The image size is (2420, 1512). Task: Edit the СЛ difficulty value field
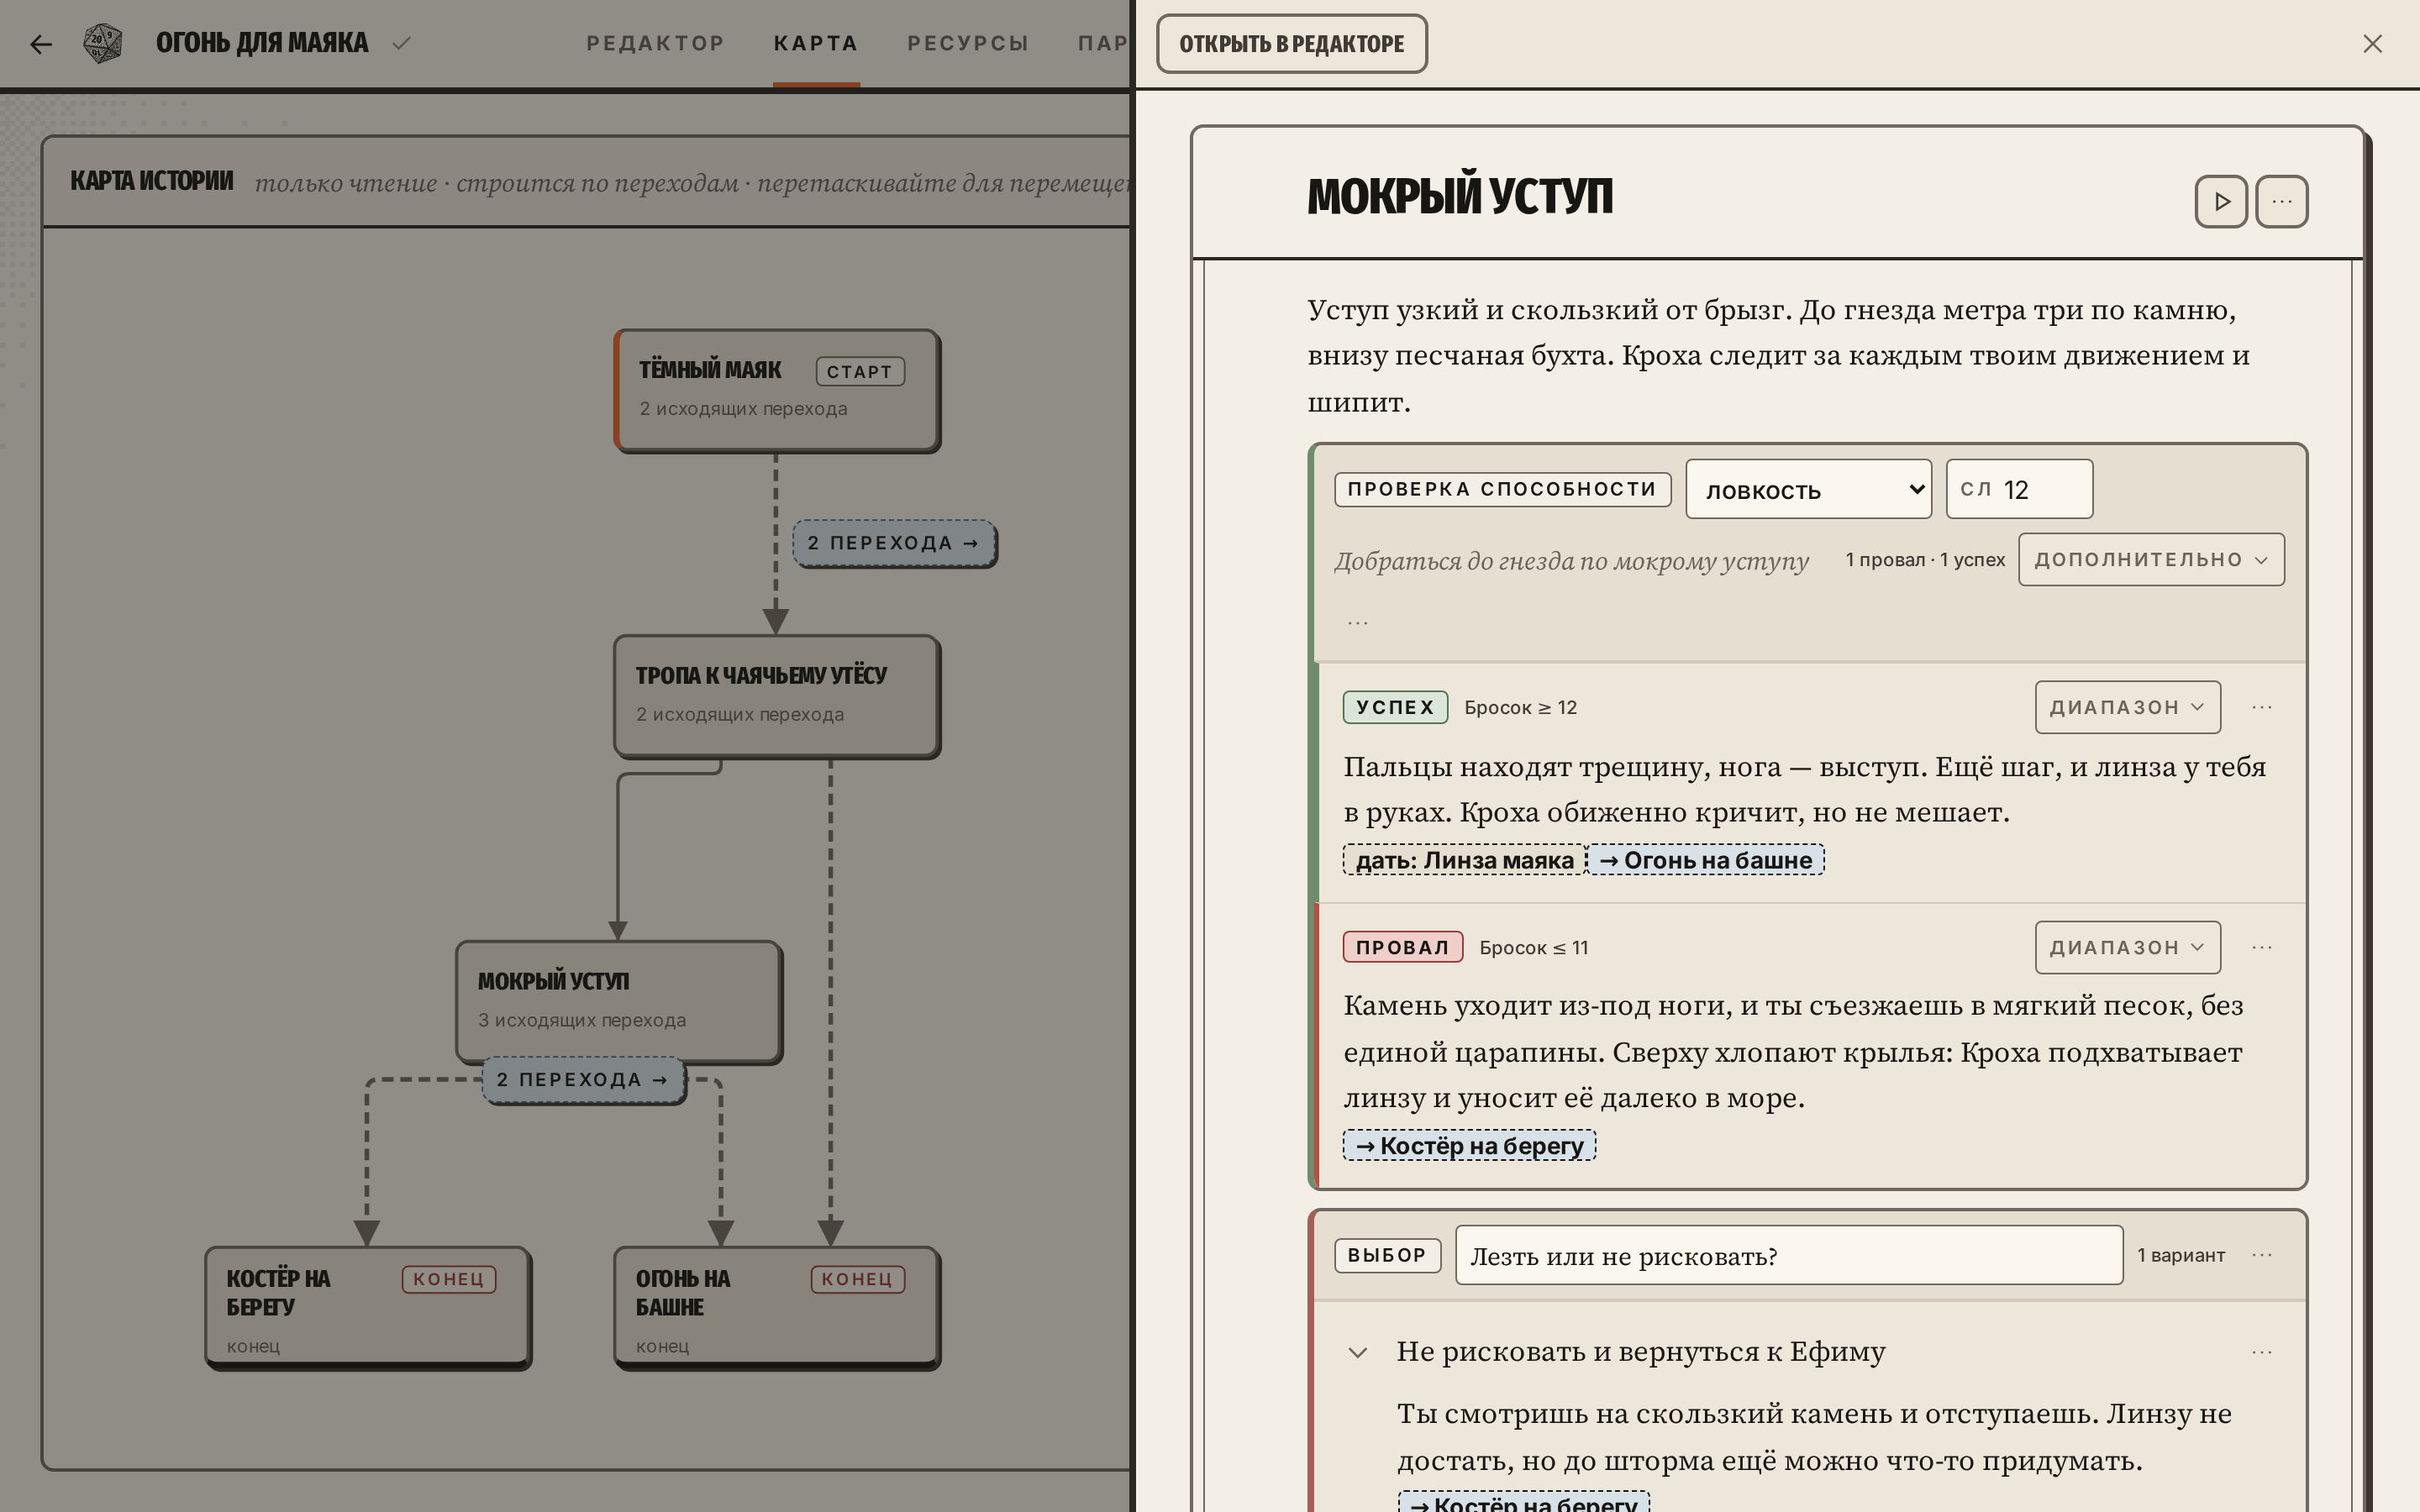click(2019, 489)
